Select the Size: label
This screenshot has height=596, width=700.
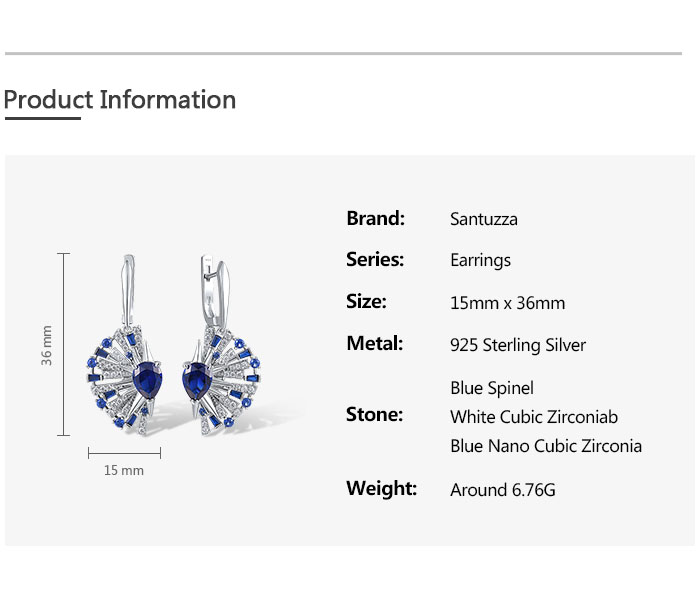pyautogui.click(x=366, y=302)
